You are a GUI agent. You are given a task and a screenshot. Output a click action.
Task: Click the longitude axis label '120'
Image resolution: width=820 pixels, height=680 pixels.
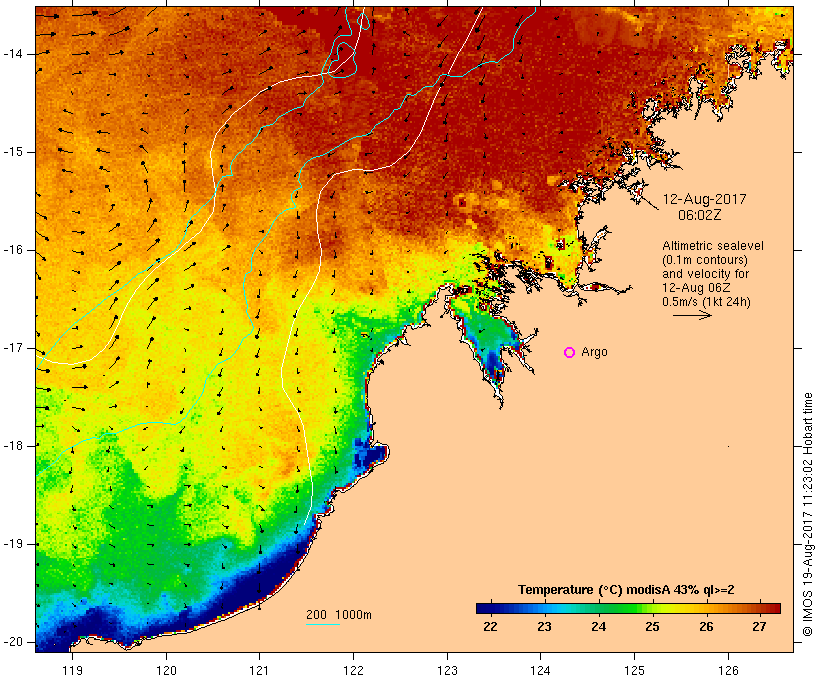(x=166, y=671)
